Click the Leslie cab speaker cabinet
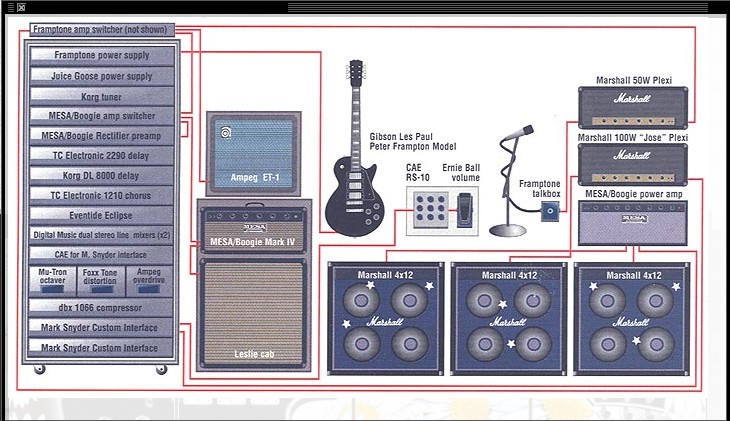This screenshot has width=730, height=421. (254, 314)
